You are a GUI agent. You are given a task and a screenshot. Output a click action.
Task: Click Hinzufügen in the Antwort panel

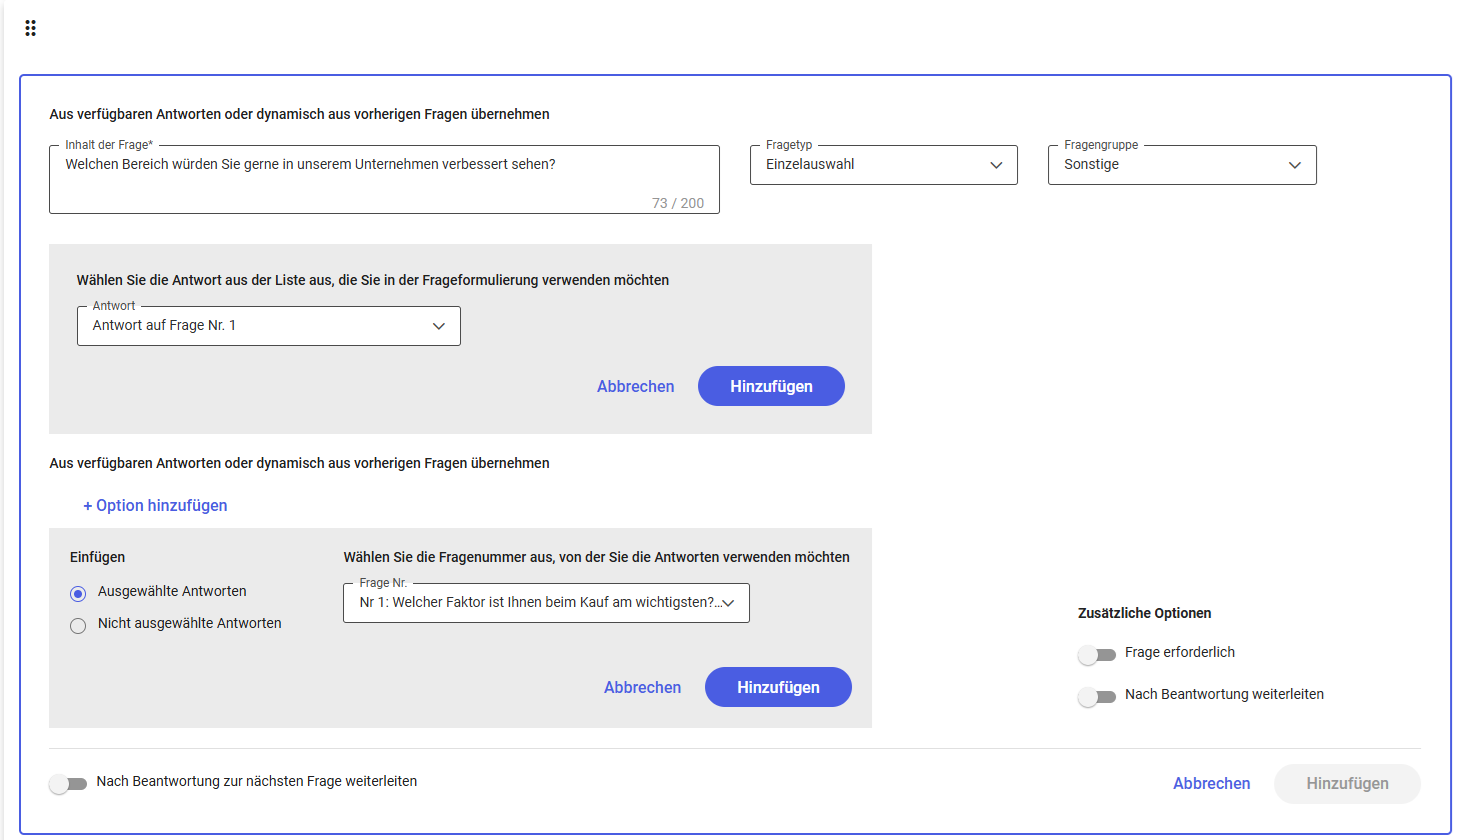click(x=771, y=386)
